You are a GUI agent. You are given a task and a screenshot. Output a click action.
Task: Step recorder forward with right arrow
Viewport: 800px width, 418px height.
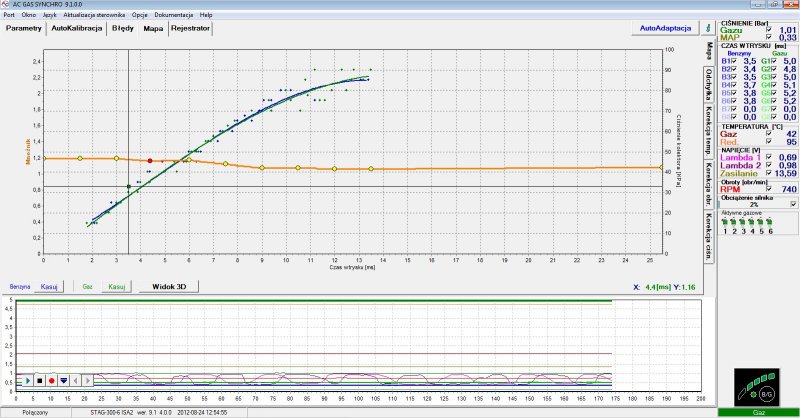point(88,381)
